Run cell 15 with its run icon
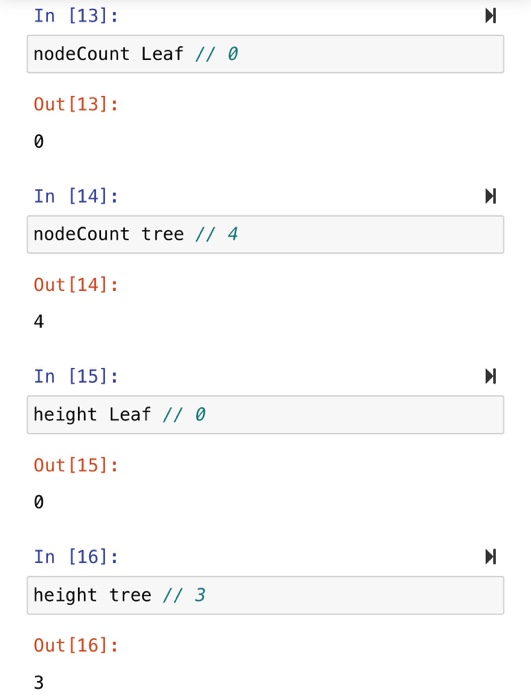Viewport: 531px width, 700px height. coord(490,376)
